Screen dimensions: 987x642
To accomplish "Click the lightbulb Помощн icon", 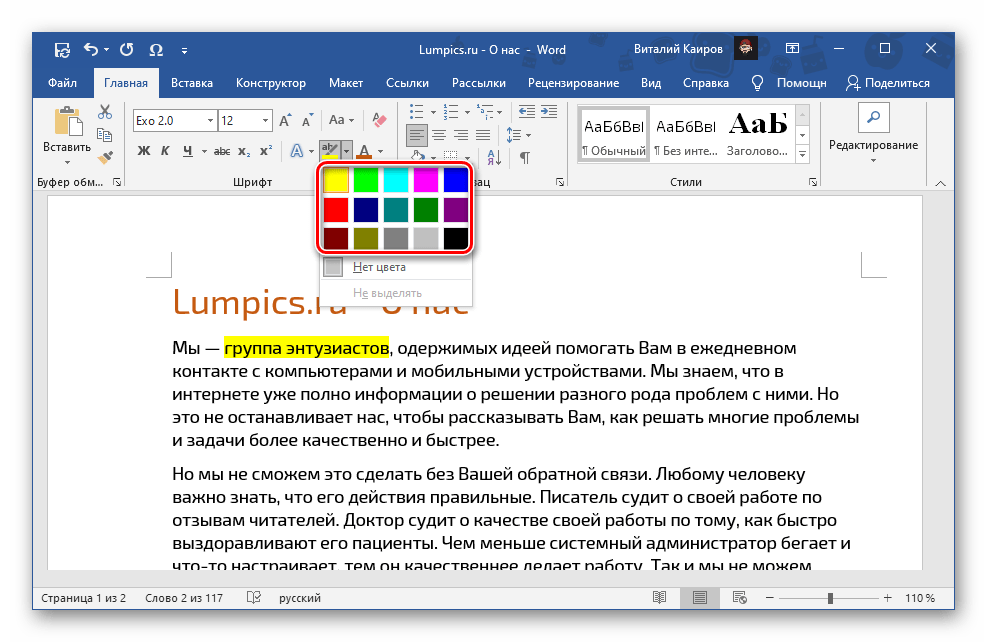I will 757,83.
